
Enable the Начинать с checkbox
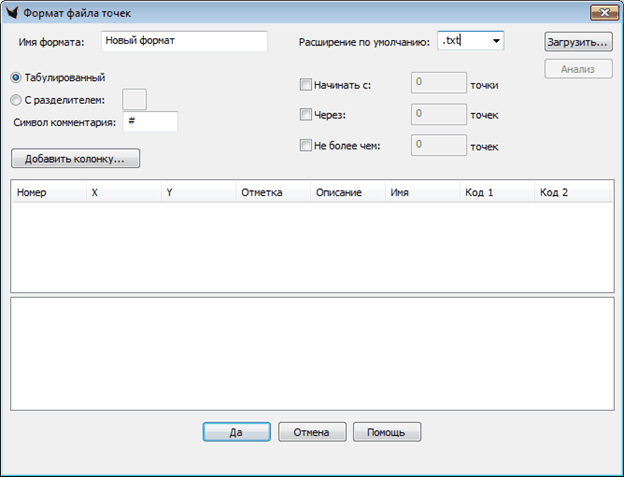pyautogui.click(x=306, y=85)
